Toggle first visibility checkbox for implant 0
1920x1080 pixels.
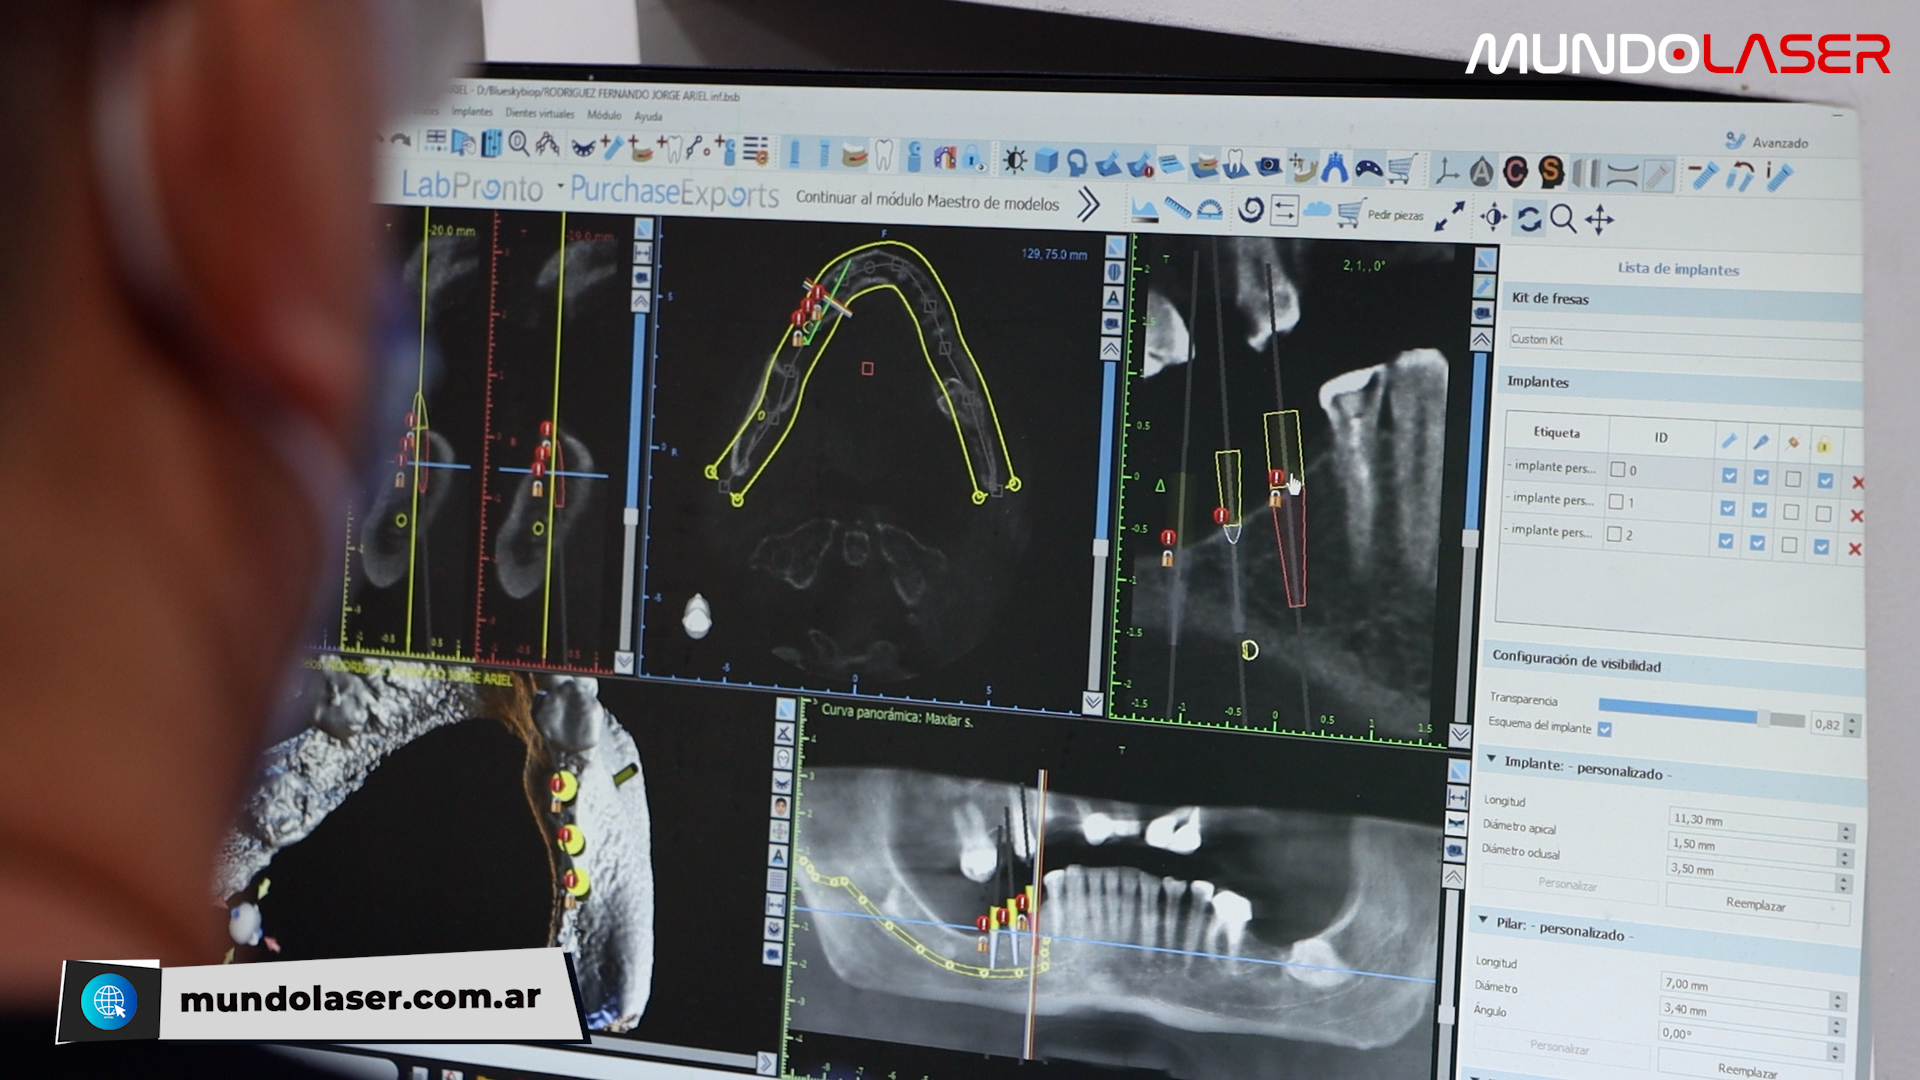(x=1729, y=476)
